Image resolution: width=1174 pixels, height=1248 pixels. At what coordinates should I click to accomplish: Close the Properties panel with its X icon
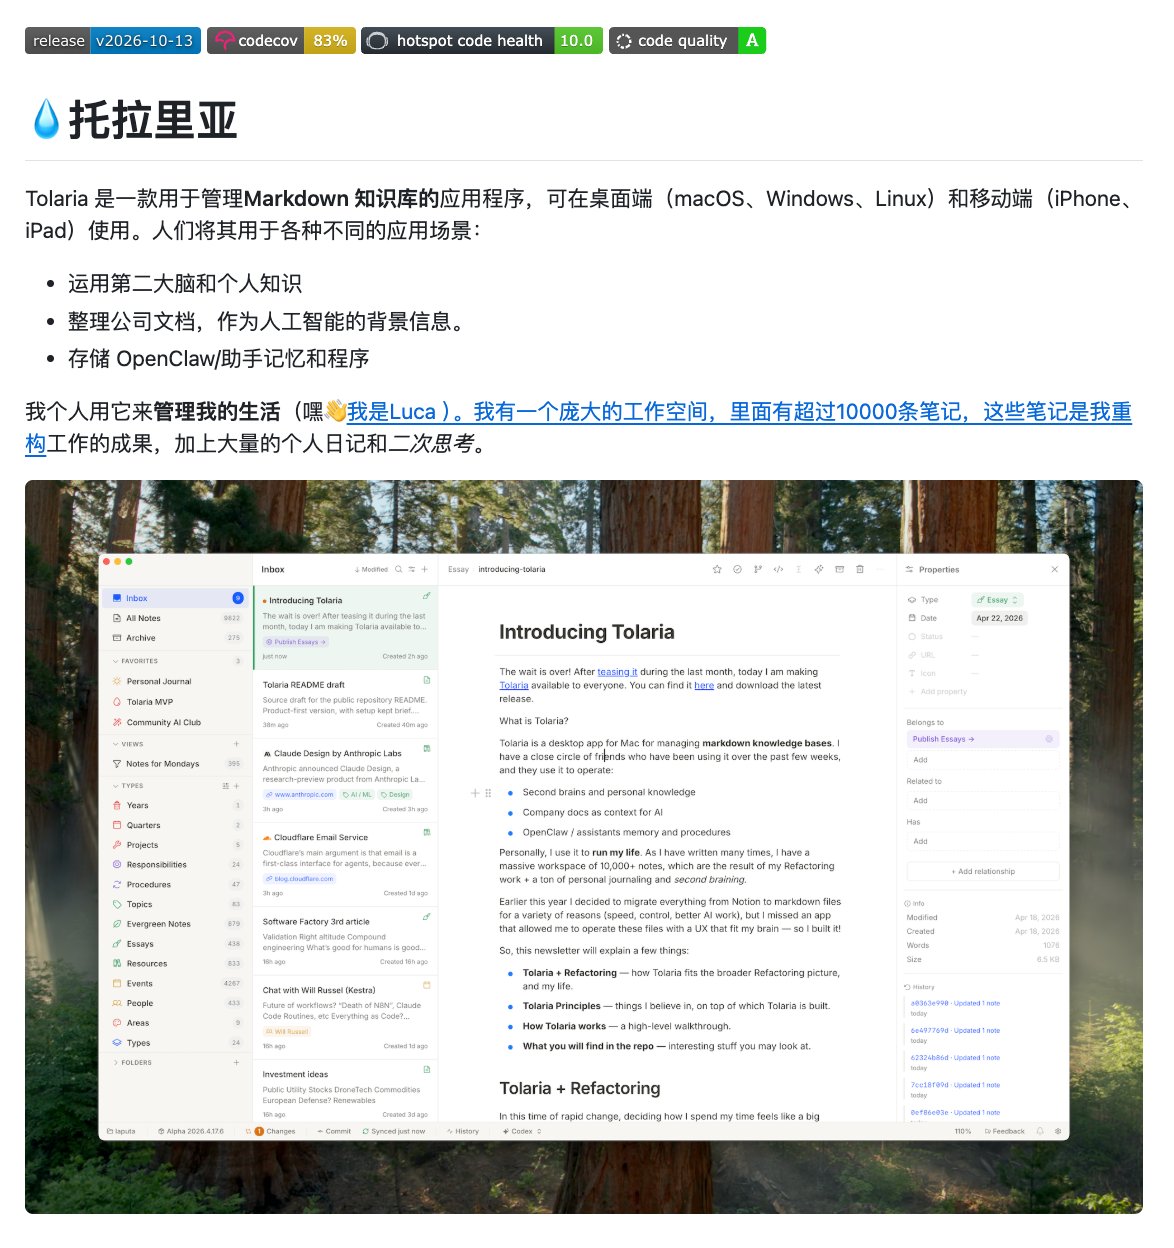click(x=1054, y=569)
